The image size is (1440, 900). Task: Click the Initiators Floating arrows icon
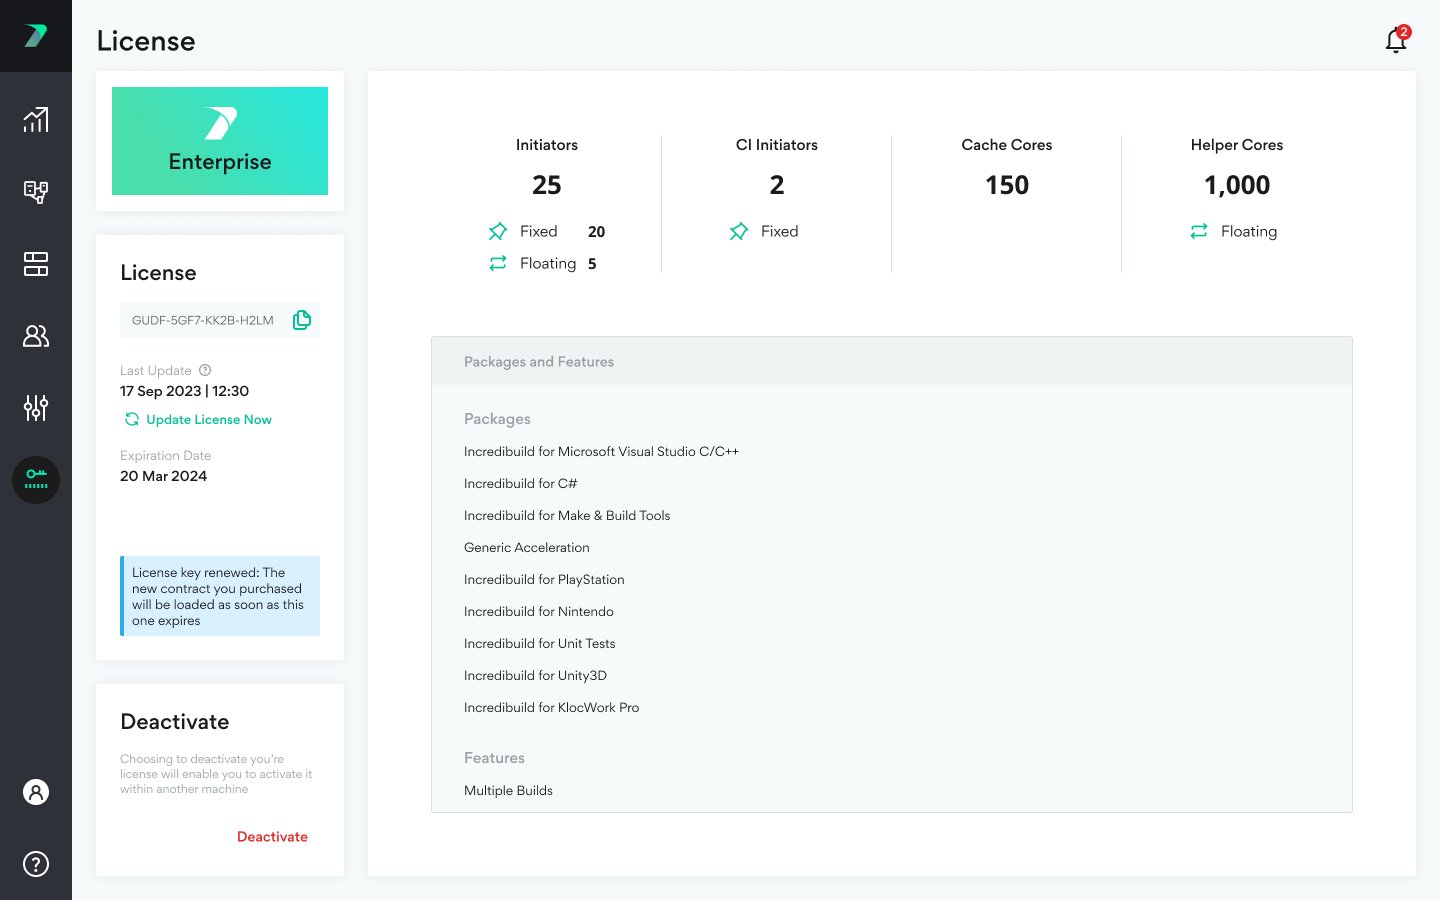coord(498,264)
